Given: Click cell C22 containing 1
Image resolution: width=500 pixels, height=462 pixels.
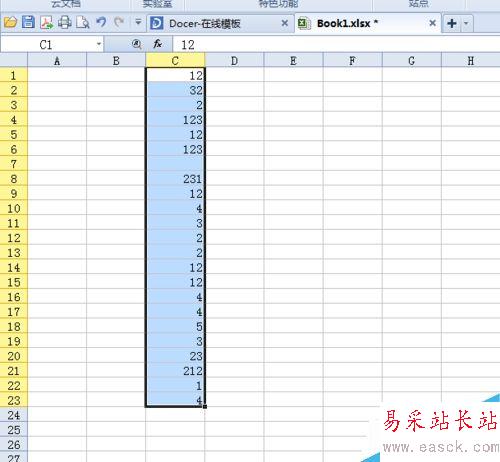Looking at the screenshot, I should (x=175, y=386).
